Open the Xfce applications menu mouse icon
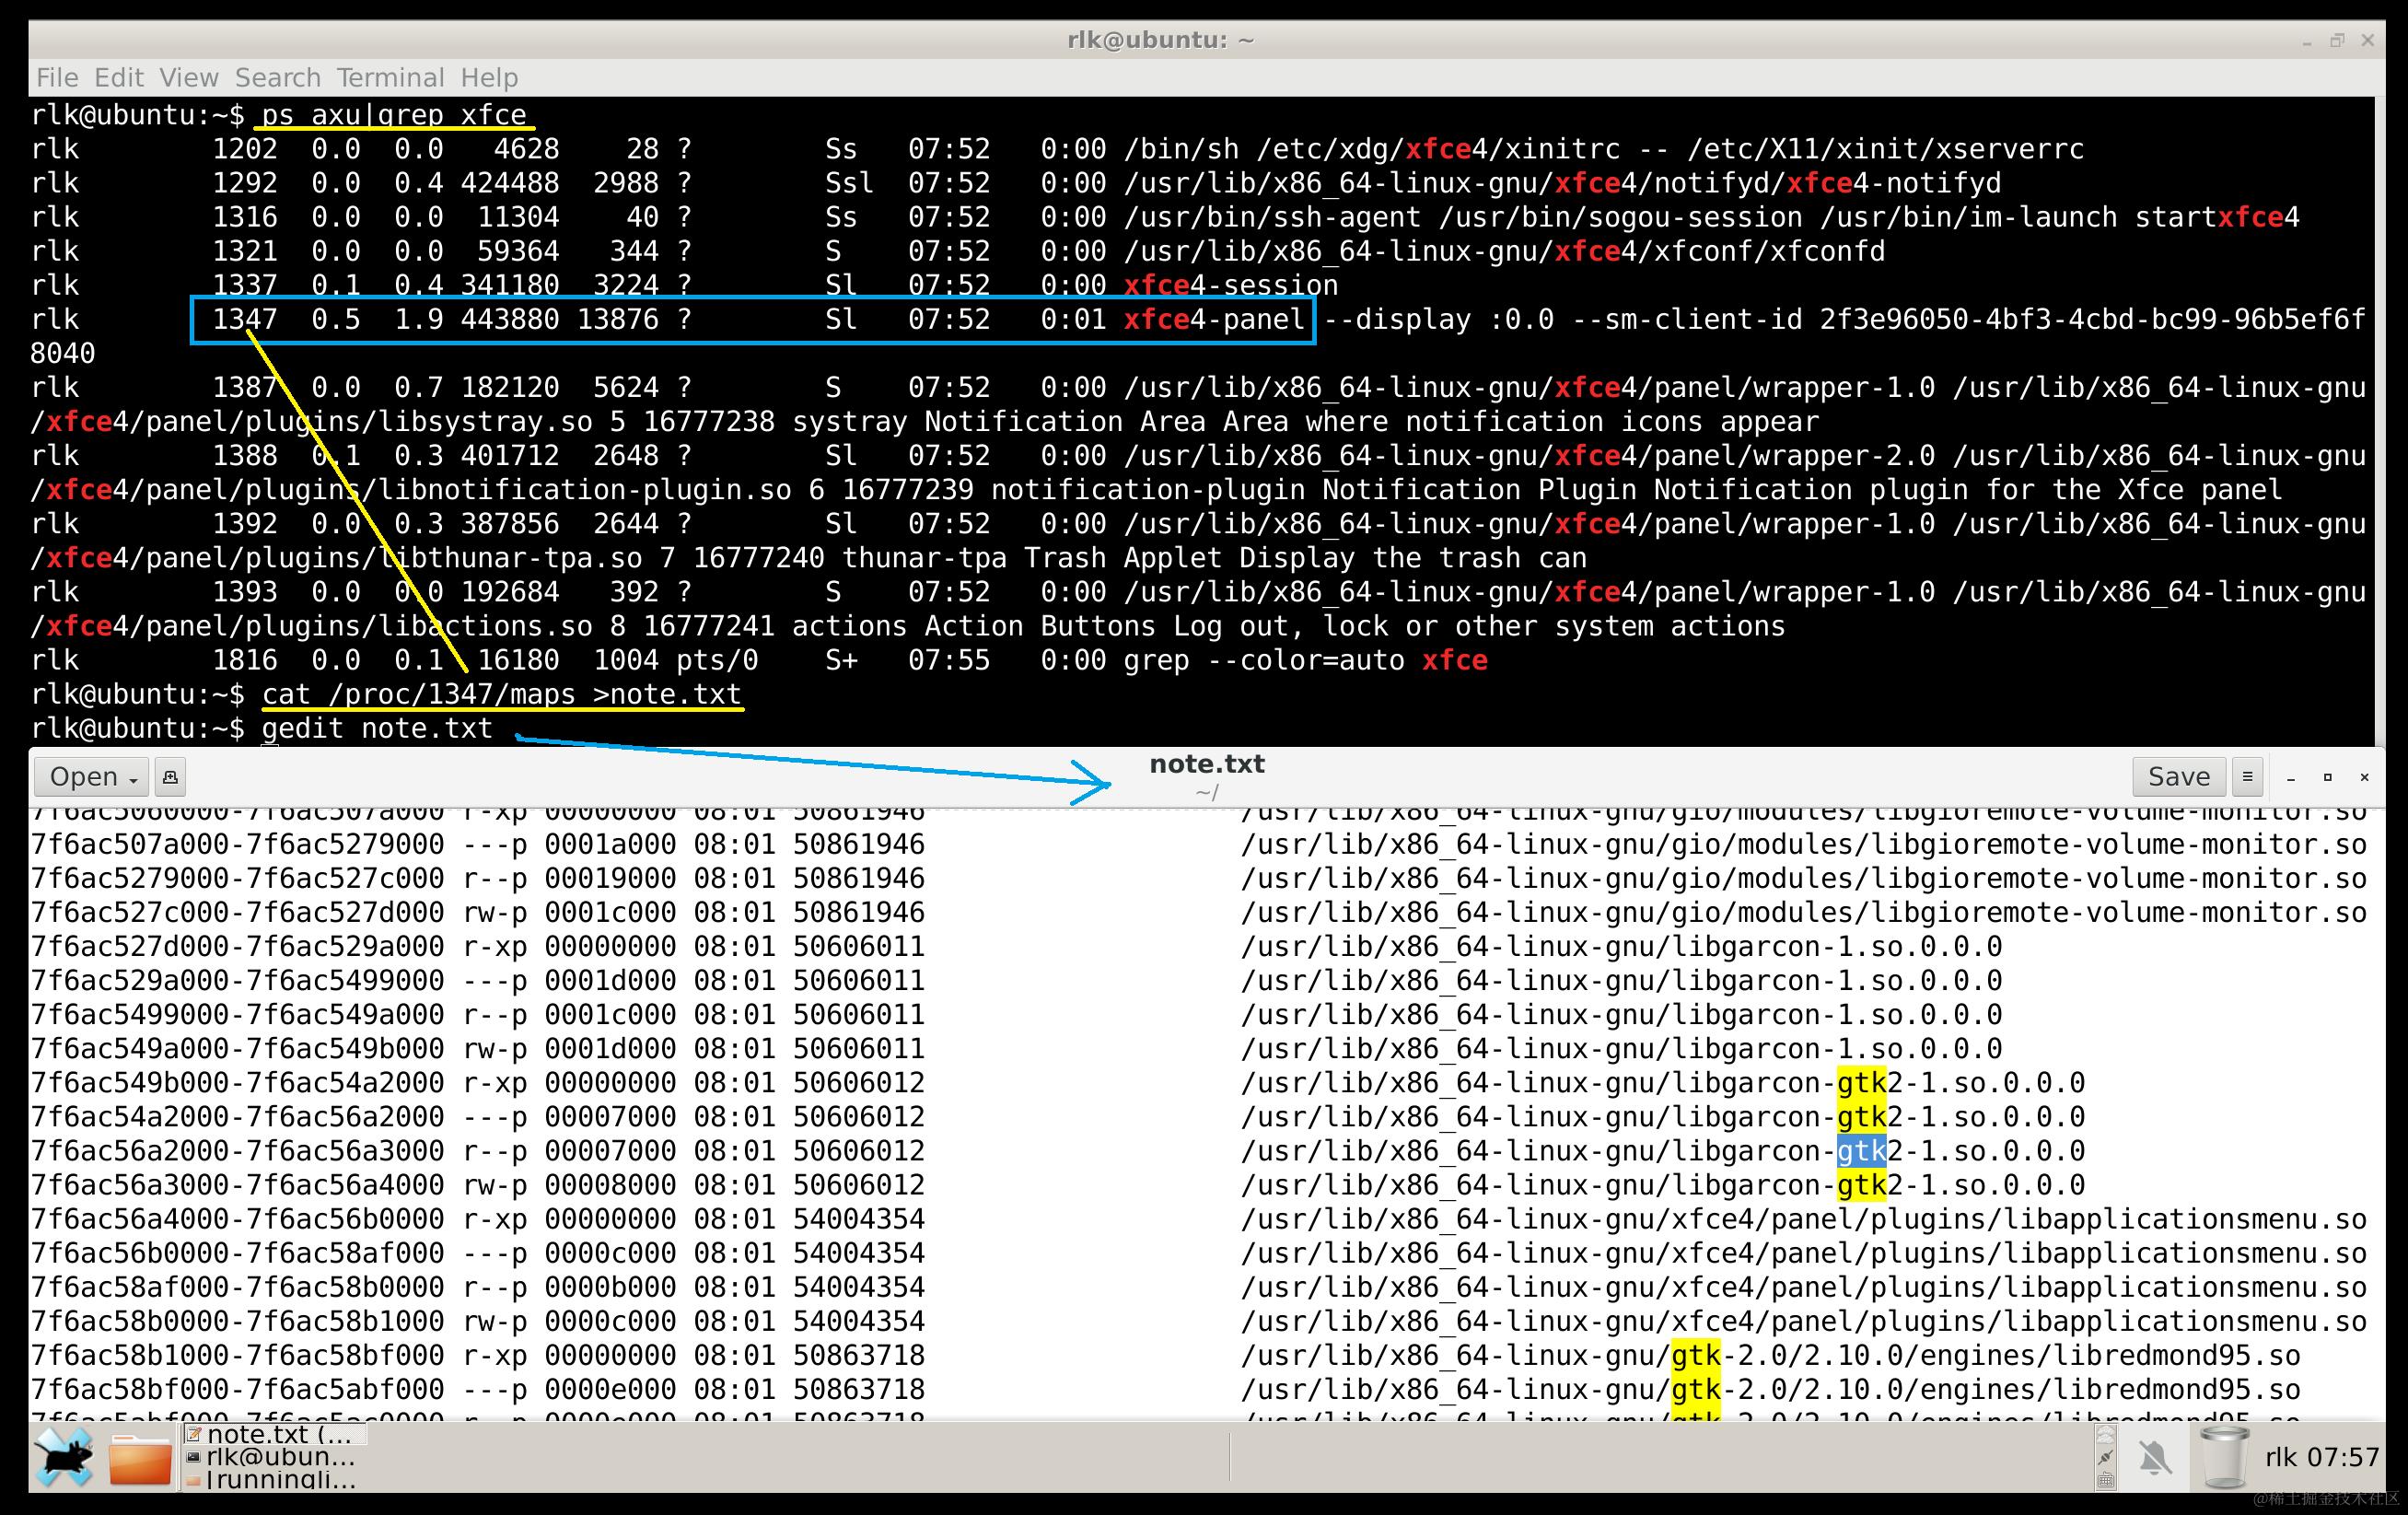 (64, 1456)
